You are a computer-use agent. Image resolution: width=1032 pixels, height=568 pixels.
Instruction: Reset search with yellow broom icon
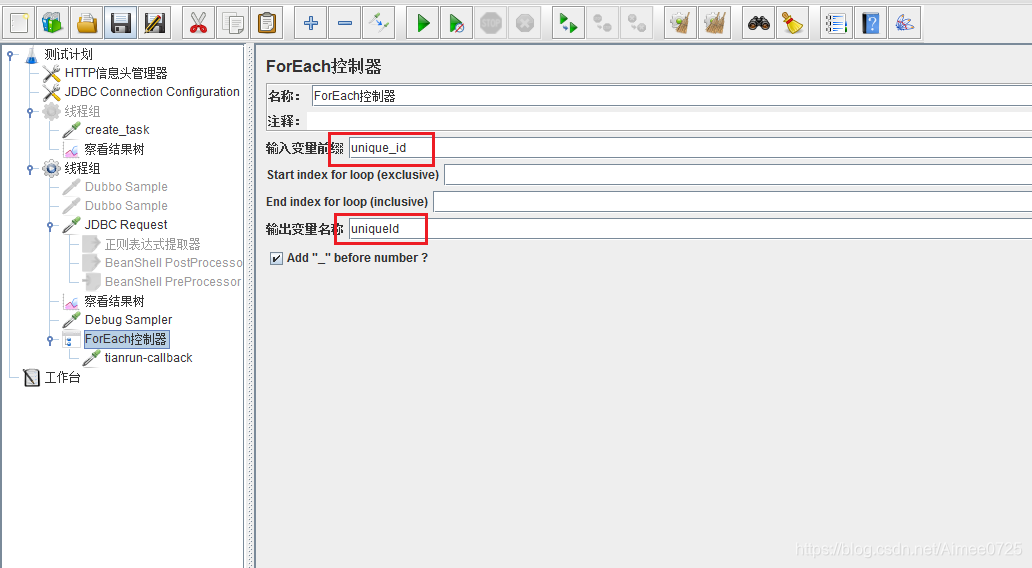pyautogui.click(x=792, y=23)
